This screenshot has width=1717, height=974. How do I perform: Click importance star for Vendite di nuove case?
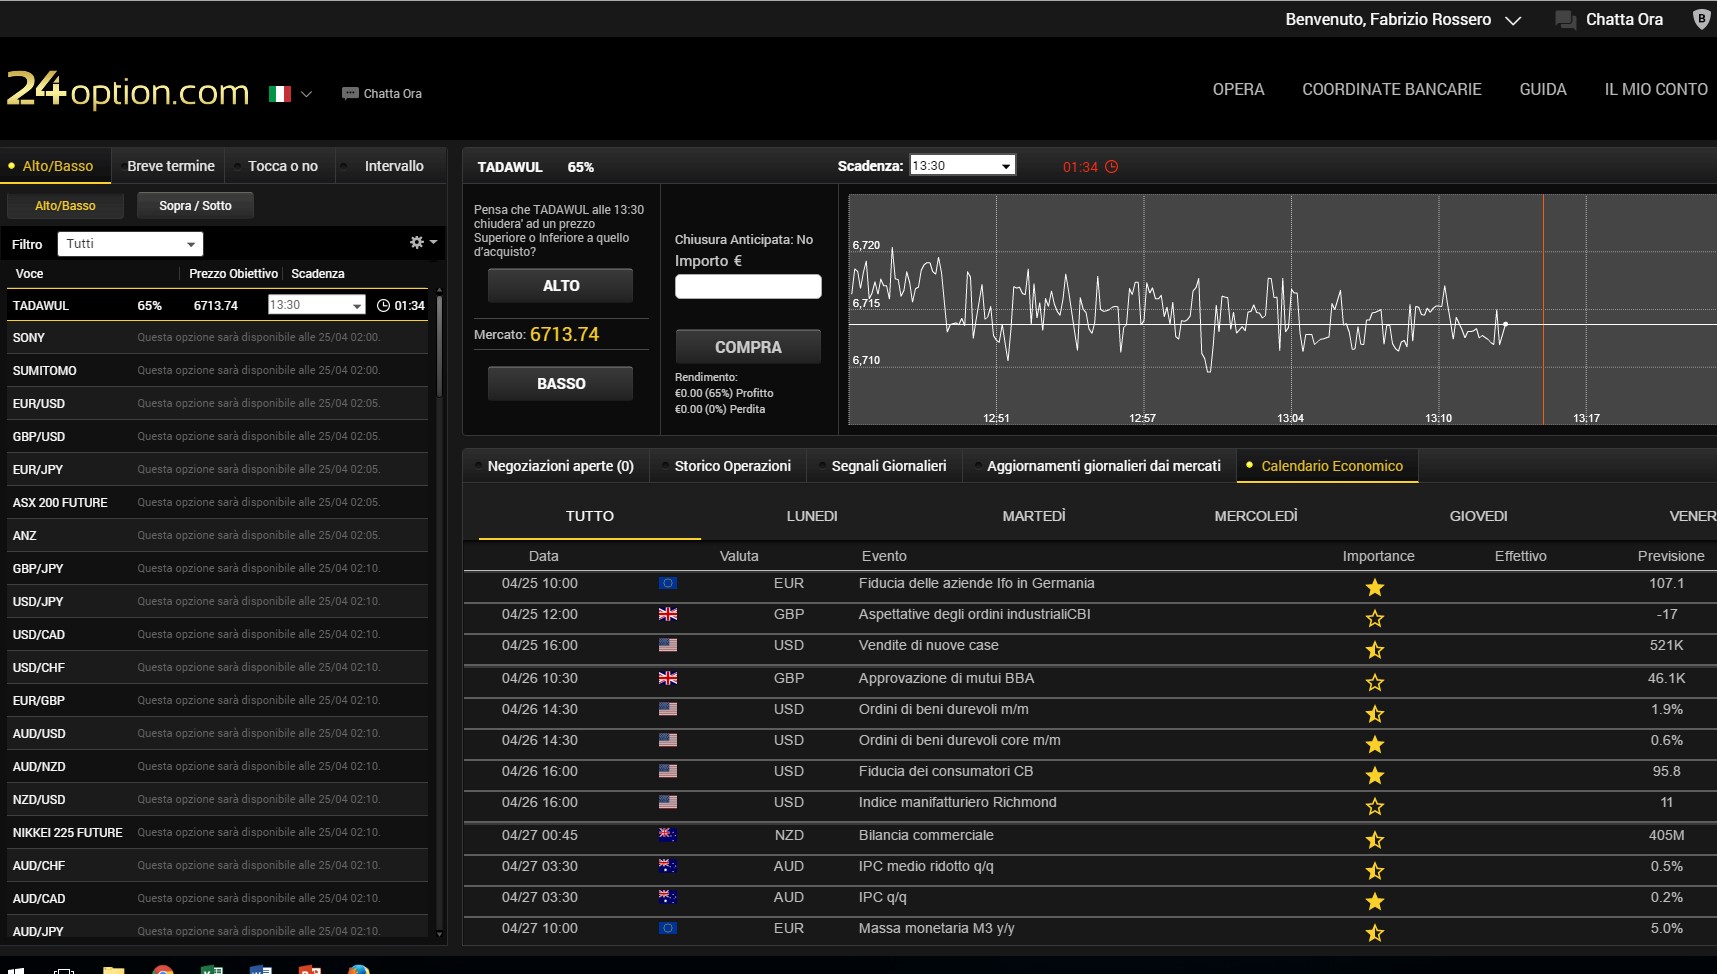pyautogui.click(x=1375, y=650)
